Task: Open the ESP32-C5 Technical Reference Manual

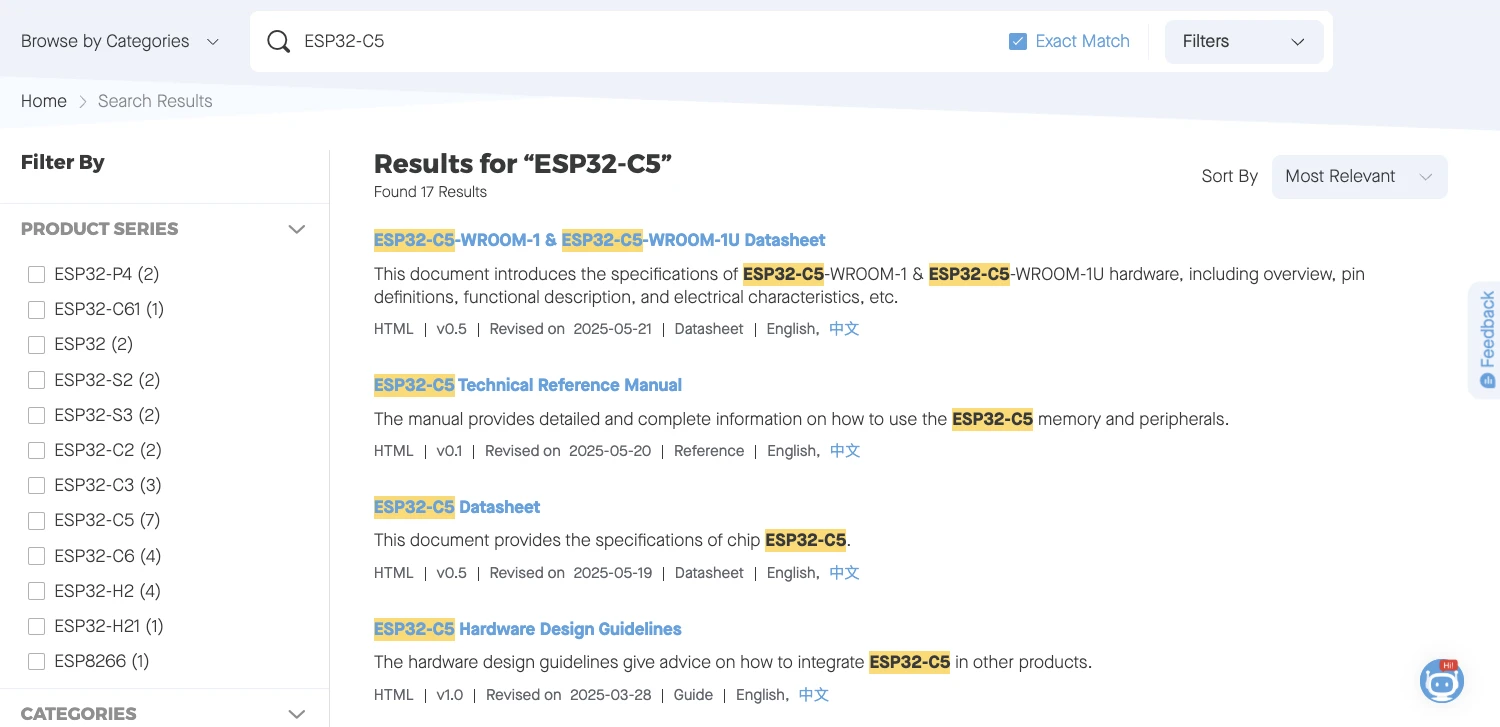Action: coord(528,385)
